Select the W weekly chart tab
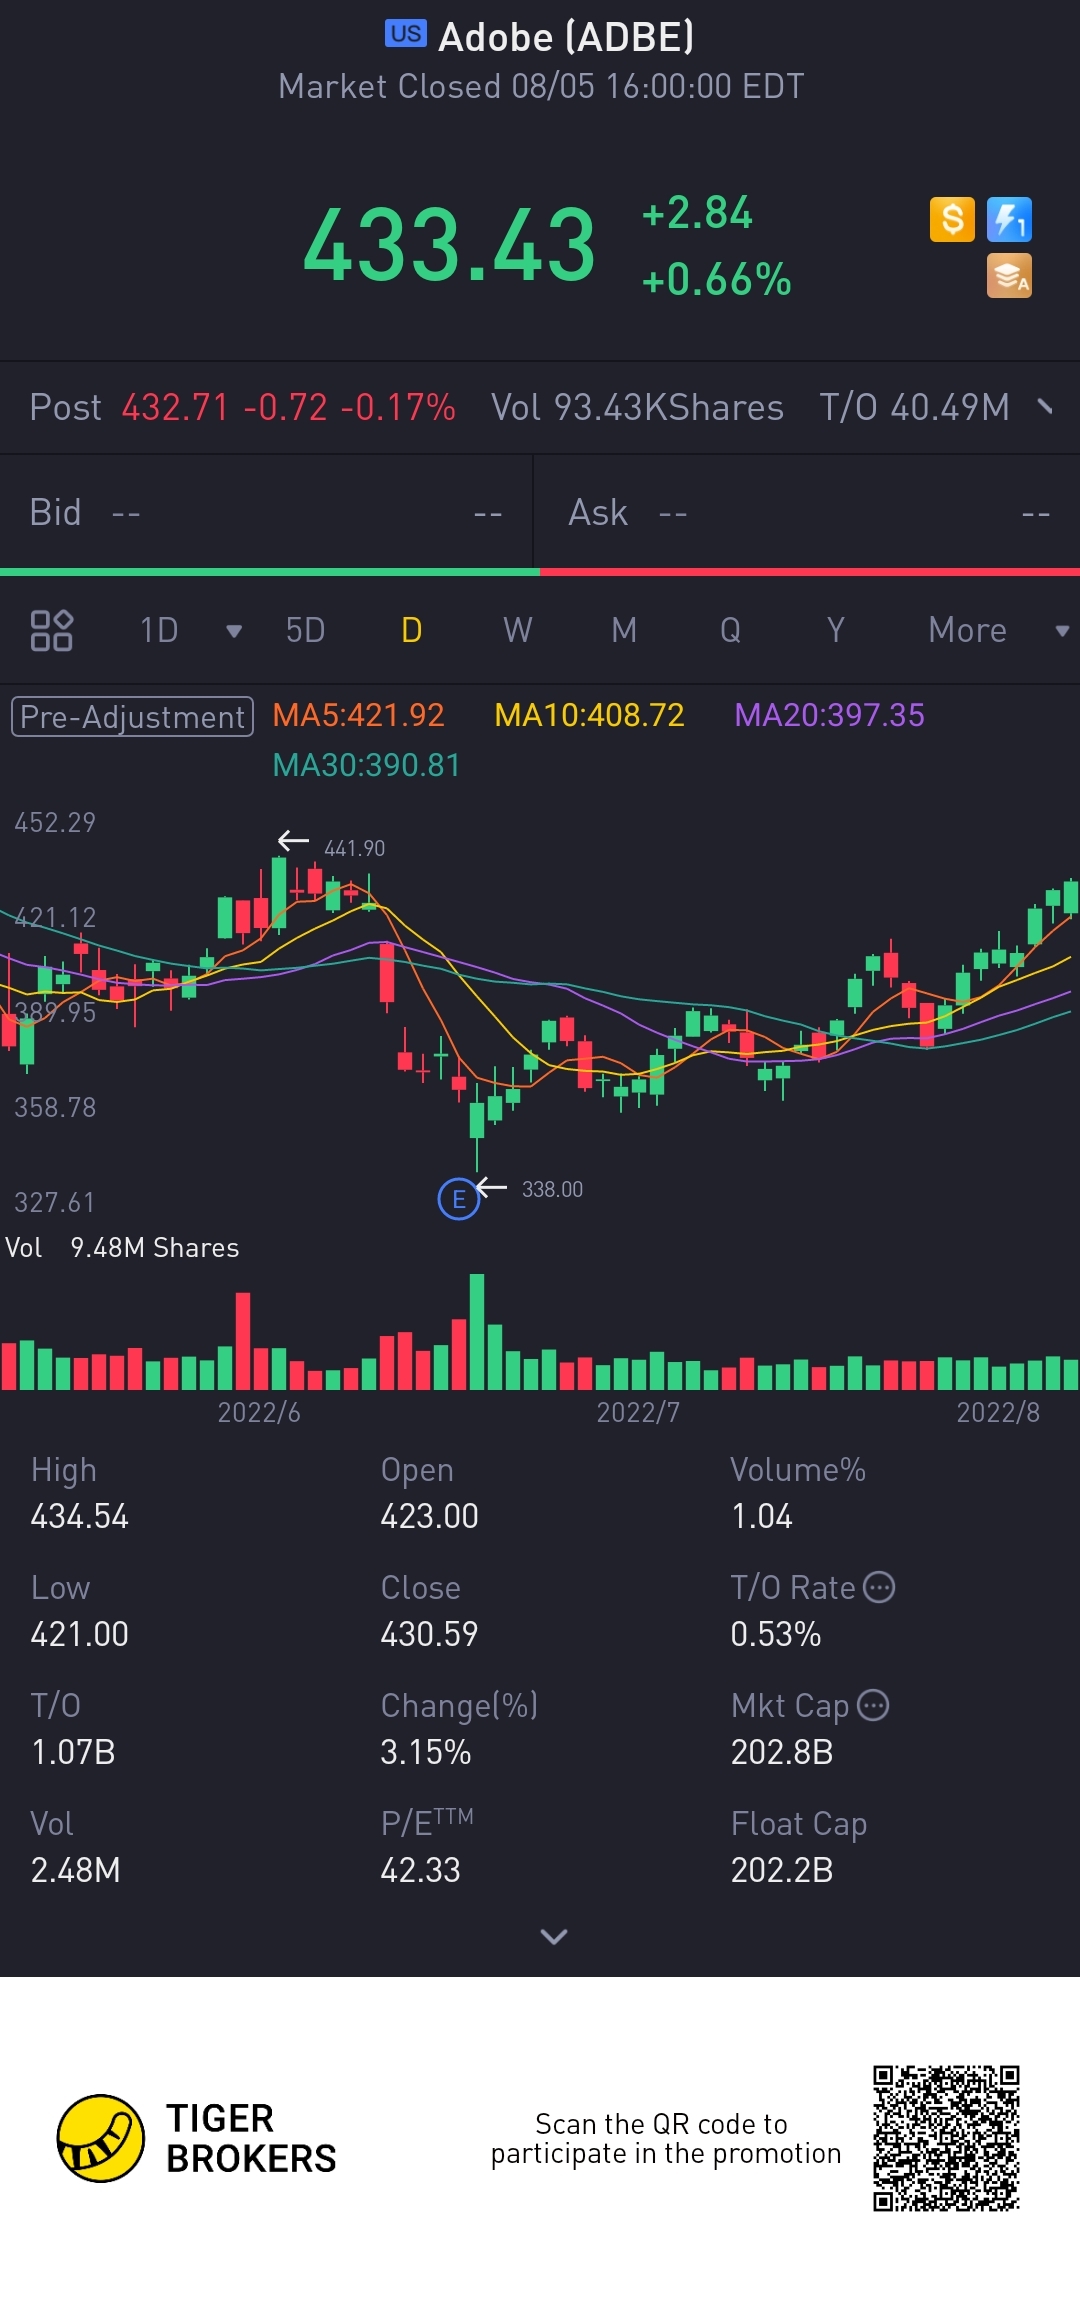 tap(517, 630)
